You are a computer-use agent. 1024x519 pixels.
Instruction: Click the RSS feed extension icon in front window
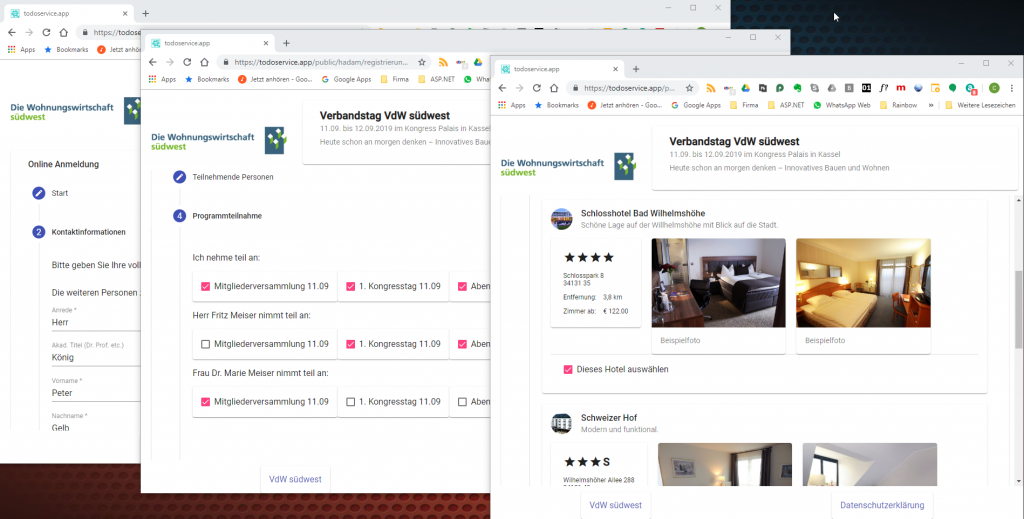pos(711,88)
